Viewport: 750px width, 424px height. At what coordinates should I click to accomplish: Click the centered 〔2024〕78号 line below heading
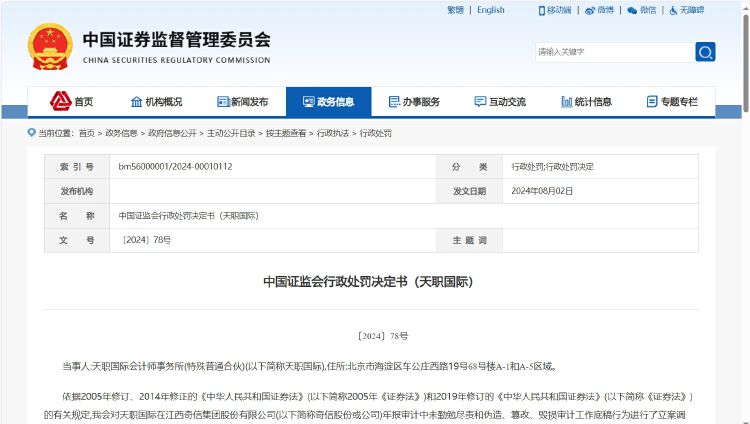pyautogui.click(x=383, y=336)
